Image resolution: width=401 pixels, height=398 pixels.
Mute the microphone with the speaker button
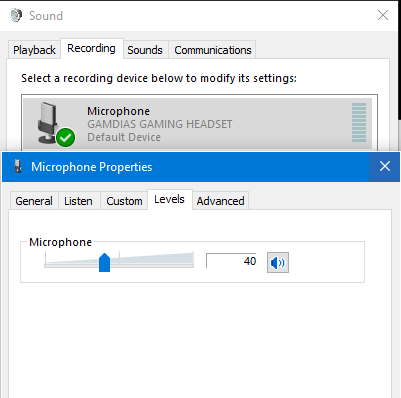(278, 263)
